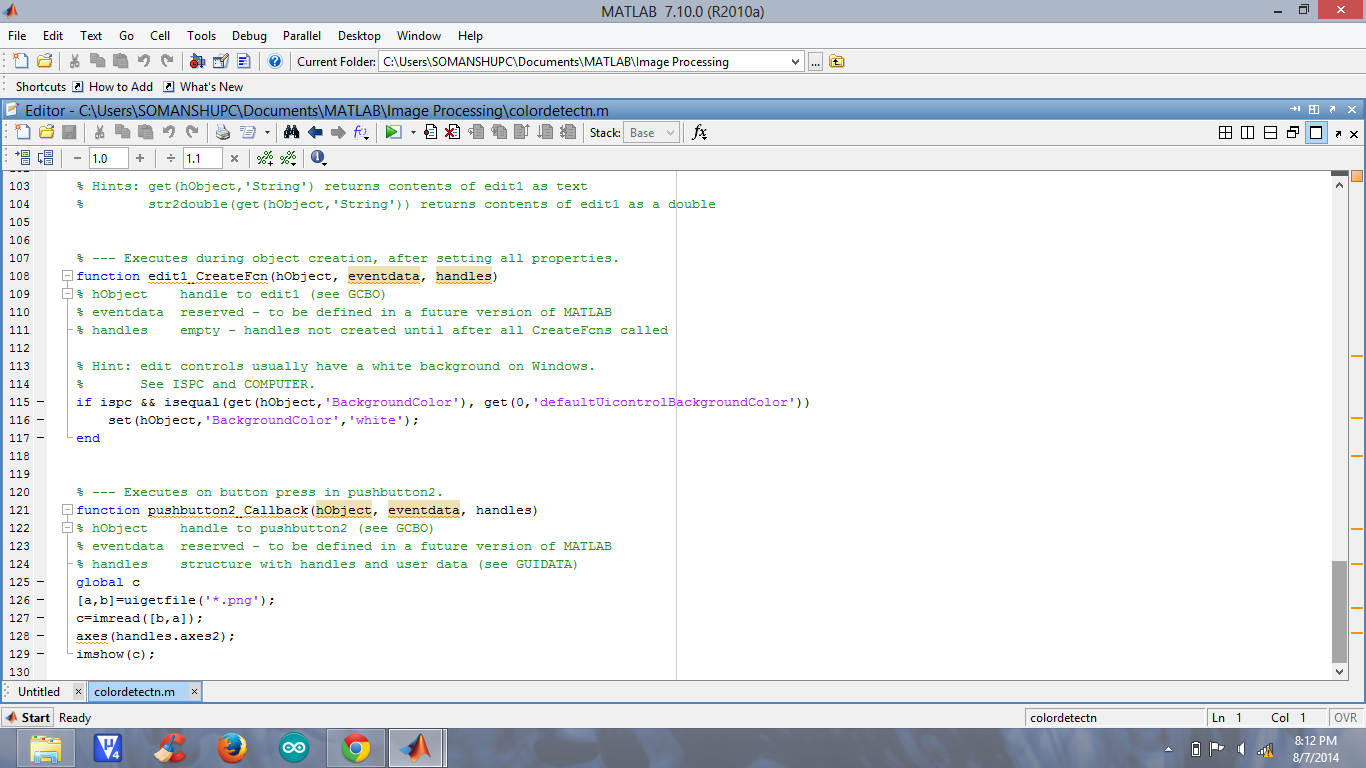Insert cell break icon

[265, 158]
